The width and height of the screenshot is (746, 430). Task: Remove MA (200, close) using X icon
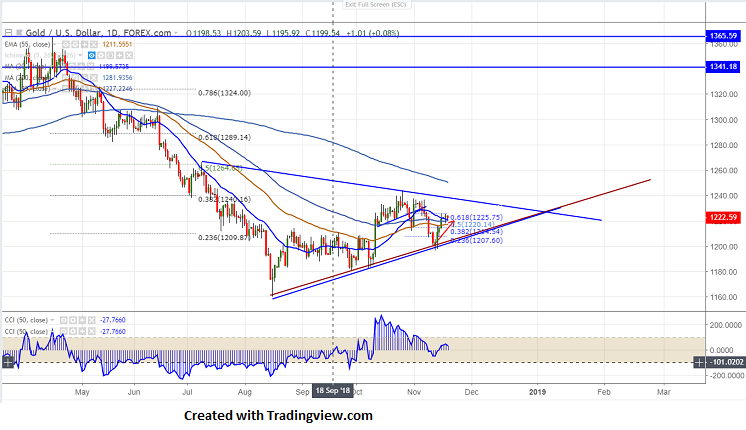point(94,78)
